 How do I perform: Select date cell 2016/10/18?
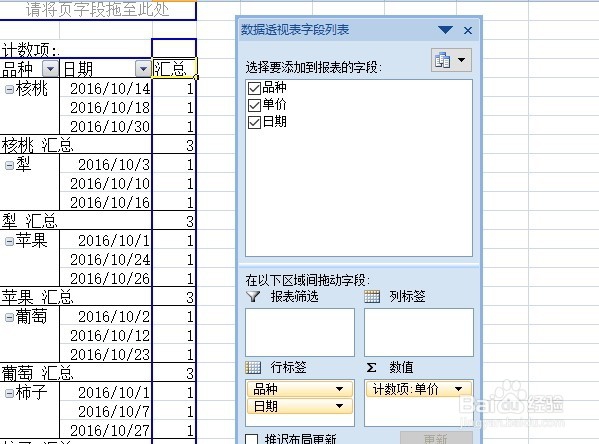[106, 107]
